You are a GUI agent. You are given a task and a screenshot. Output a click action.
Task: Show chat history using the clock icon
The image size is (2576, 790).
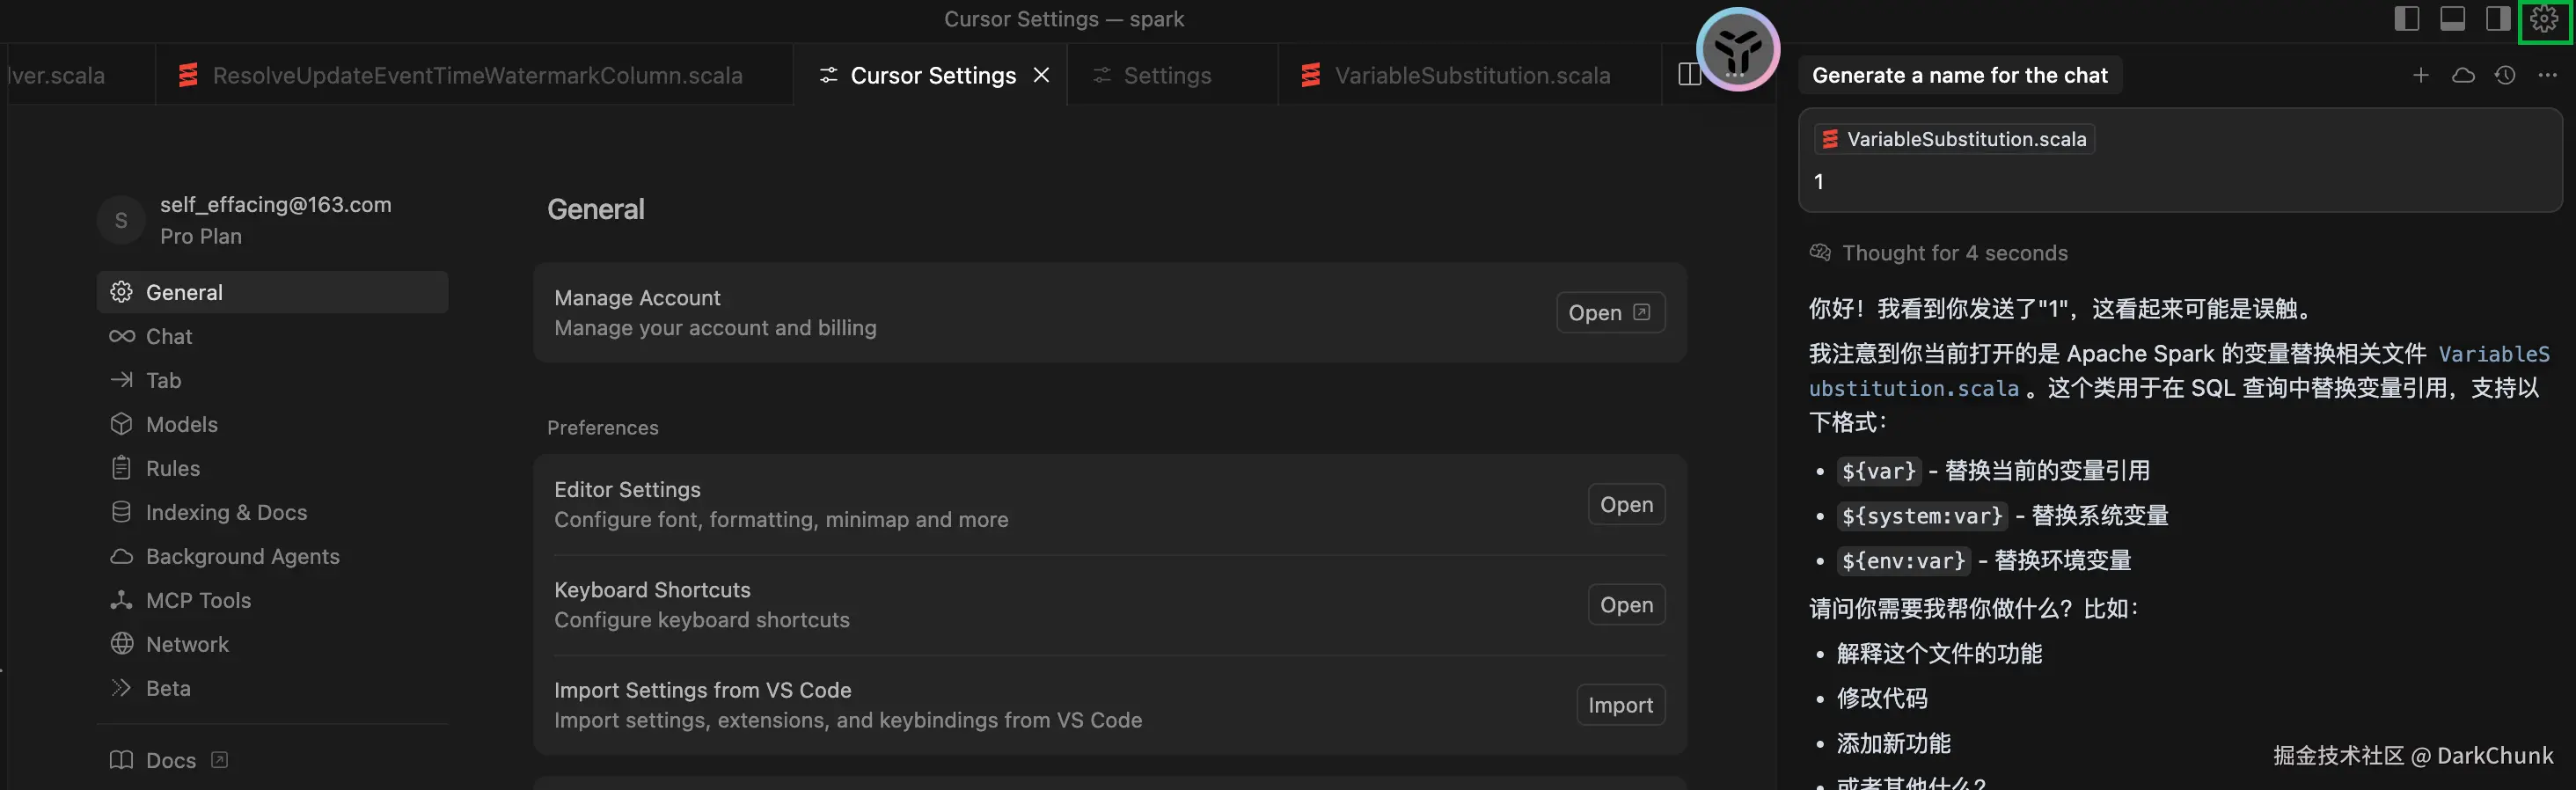pos(2505,75)
